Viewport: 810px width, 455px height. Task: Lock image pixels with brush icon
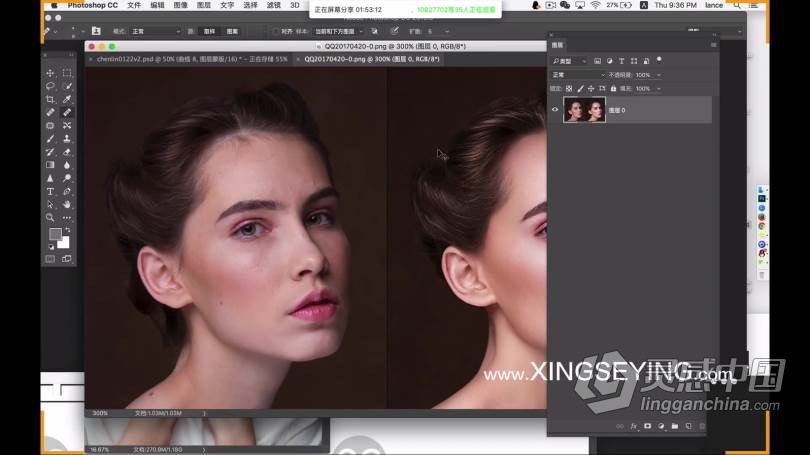[x=580, y=89]
